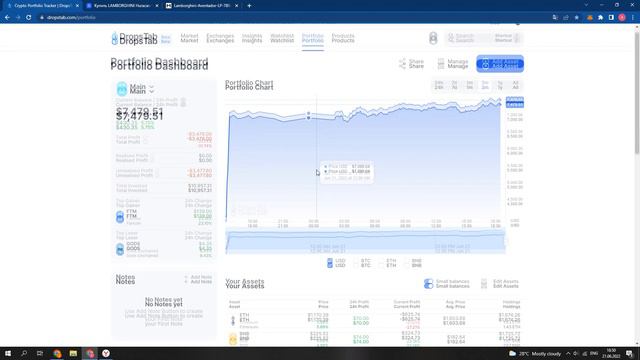Click info icon next to Total Profit
Viewport: 640px width, 360px height.
point(146,140)
